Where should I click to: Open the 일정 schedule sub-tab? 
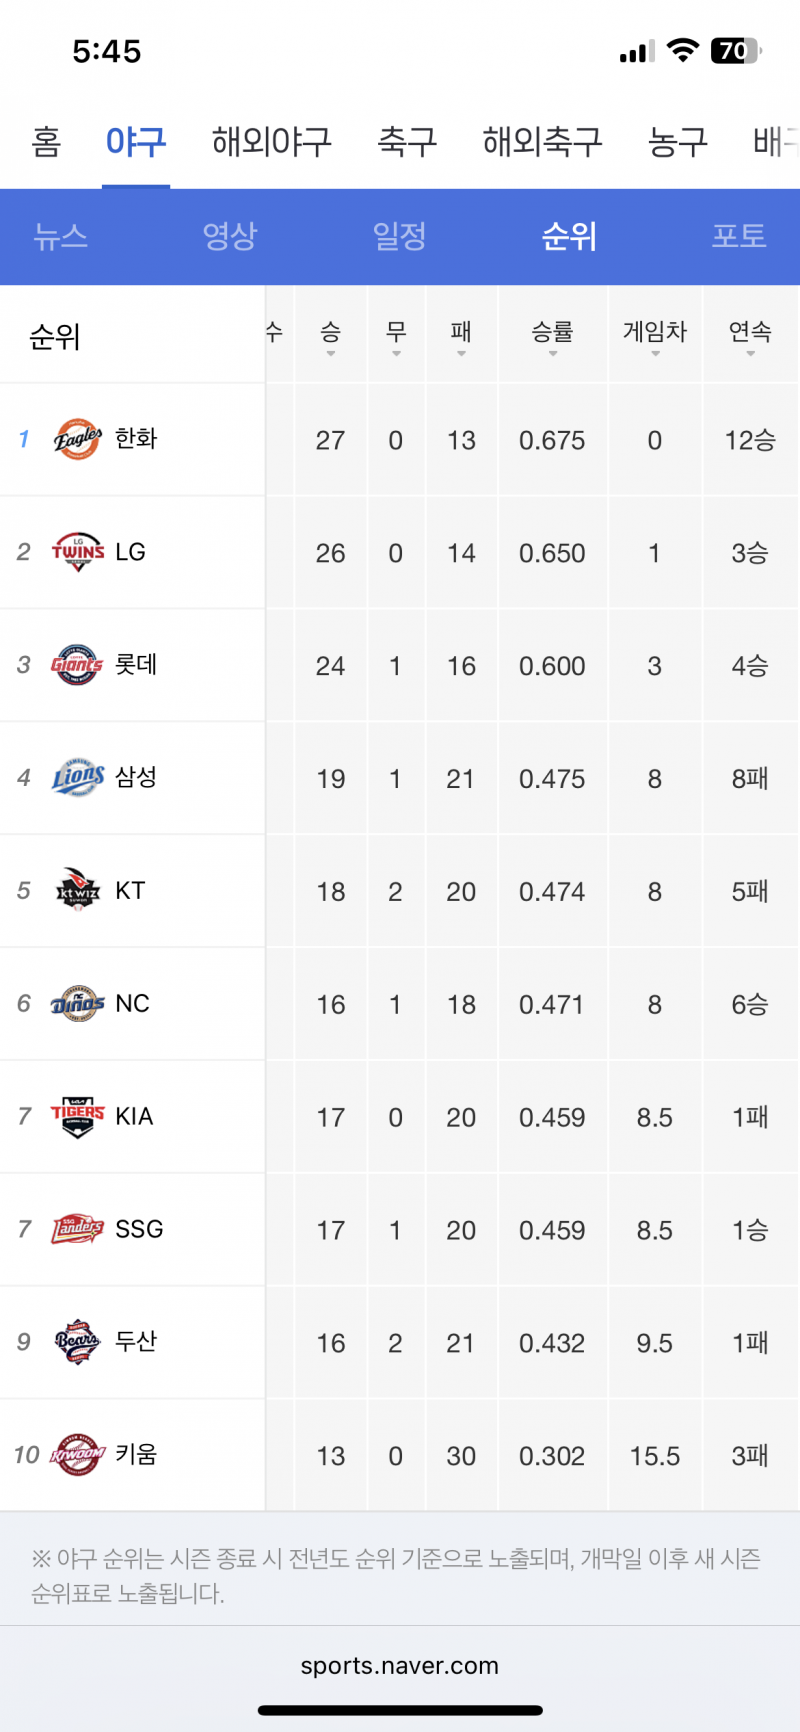[x=399, y=236]
